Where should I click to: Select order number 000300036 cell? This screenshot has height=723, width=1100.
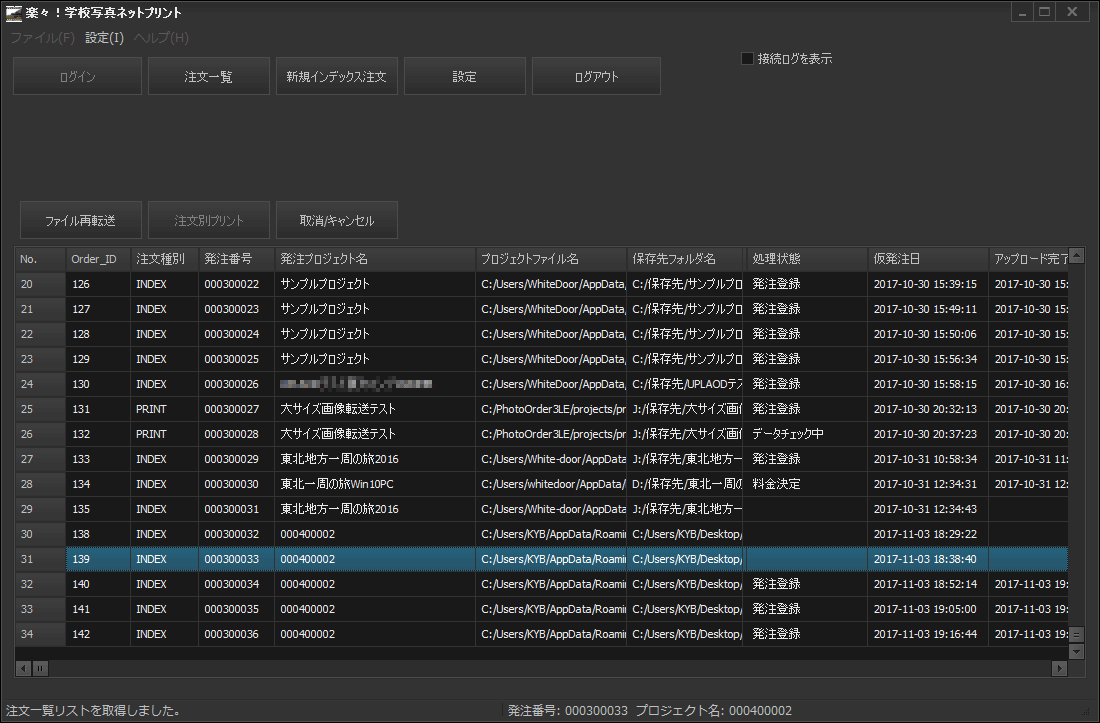(236, 634)
